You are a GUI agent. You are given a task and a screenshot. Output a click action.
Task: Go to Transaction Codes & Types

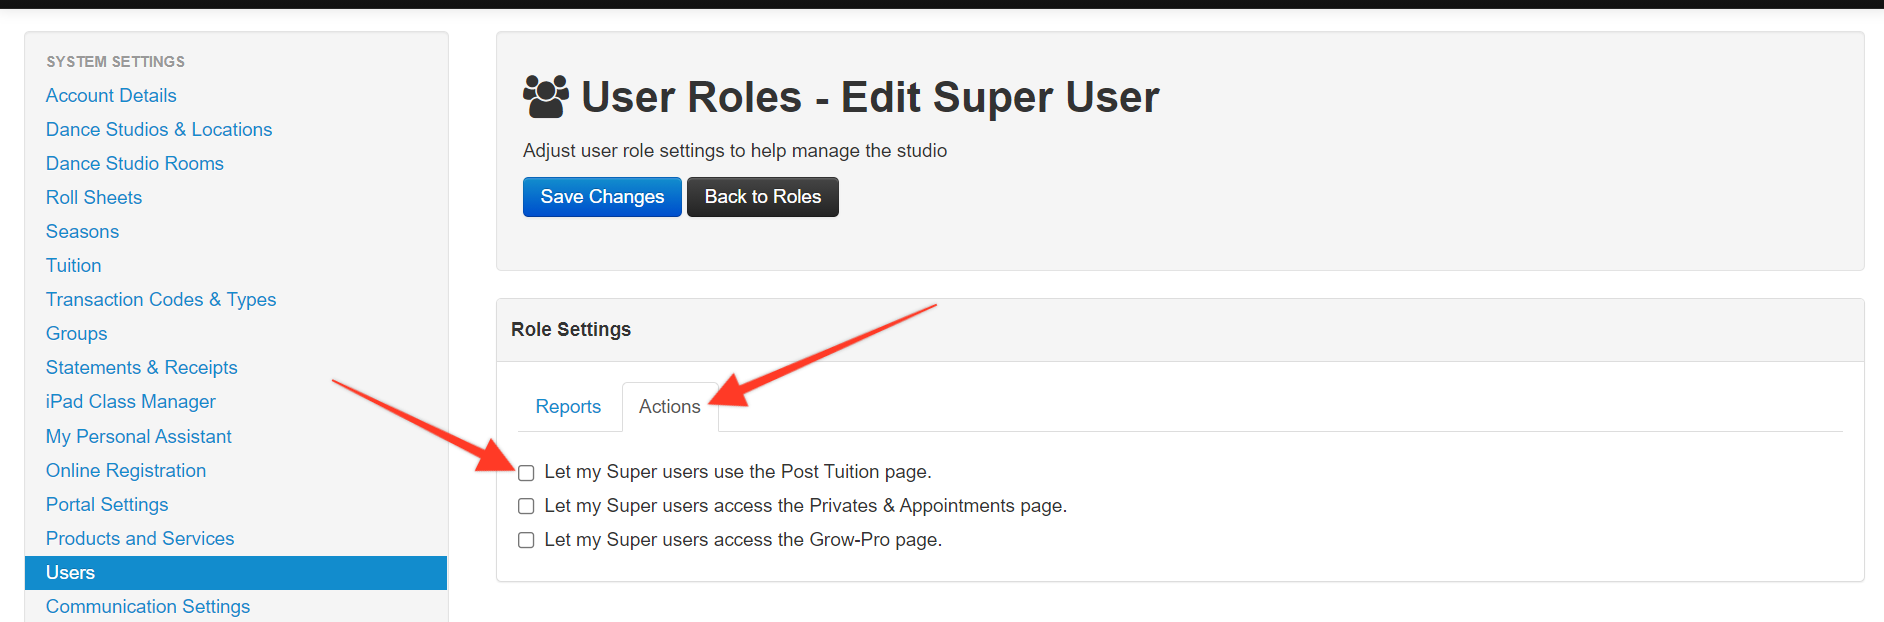[161, 299]
